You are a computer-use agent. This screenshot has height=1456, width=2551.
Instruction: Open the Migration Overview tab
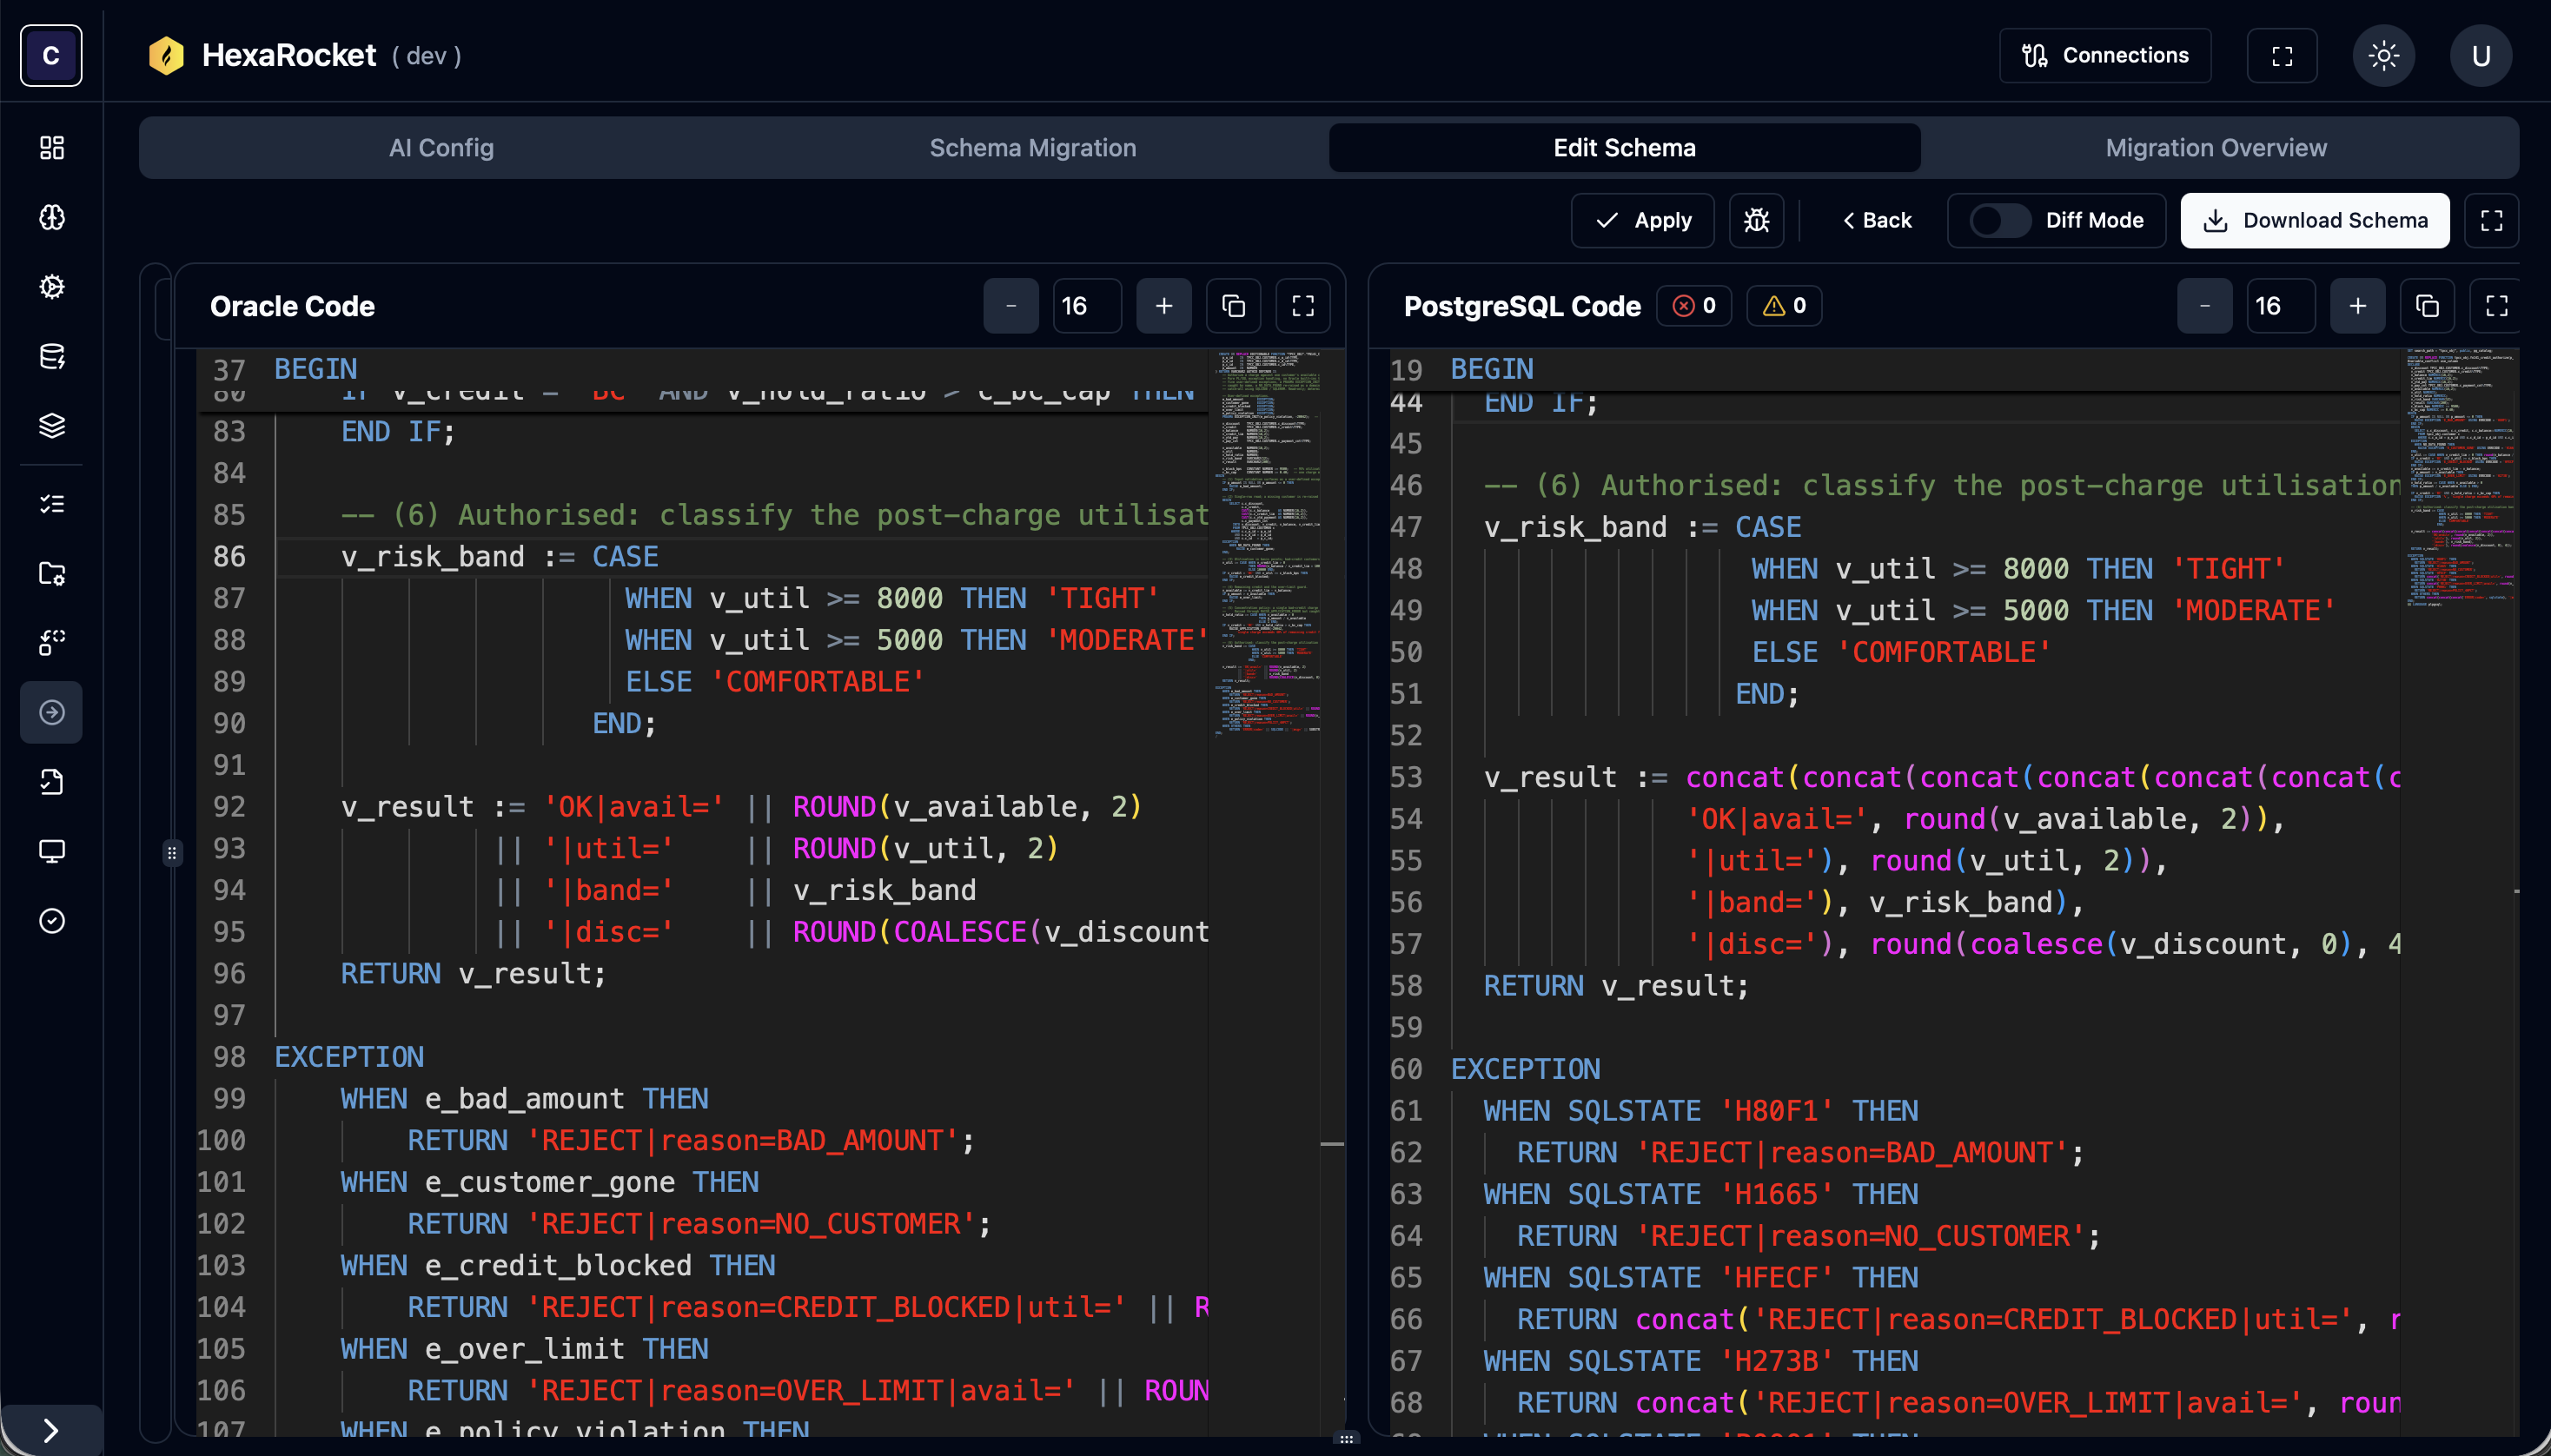(x=2216, y=148)
